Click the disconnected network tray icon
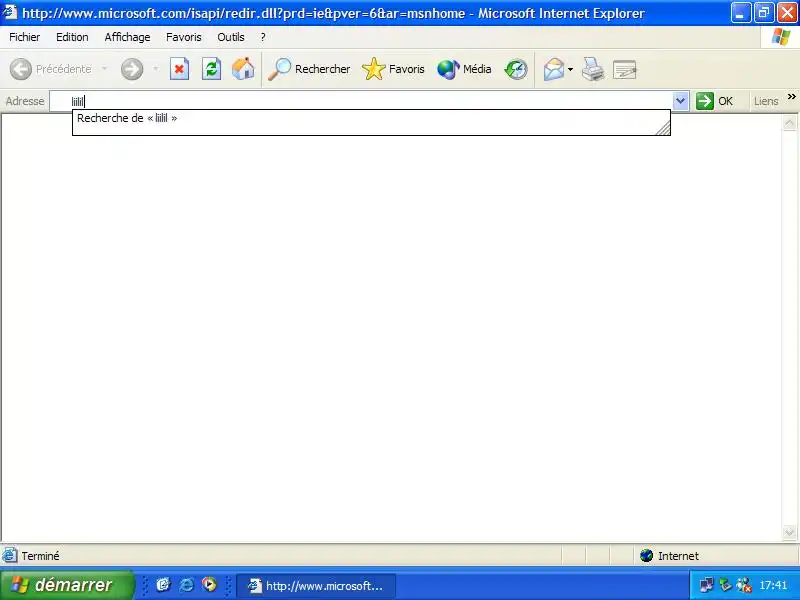Screen dimensions: 800x600 pyautogui.click(x=744, y=585)
